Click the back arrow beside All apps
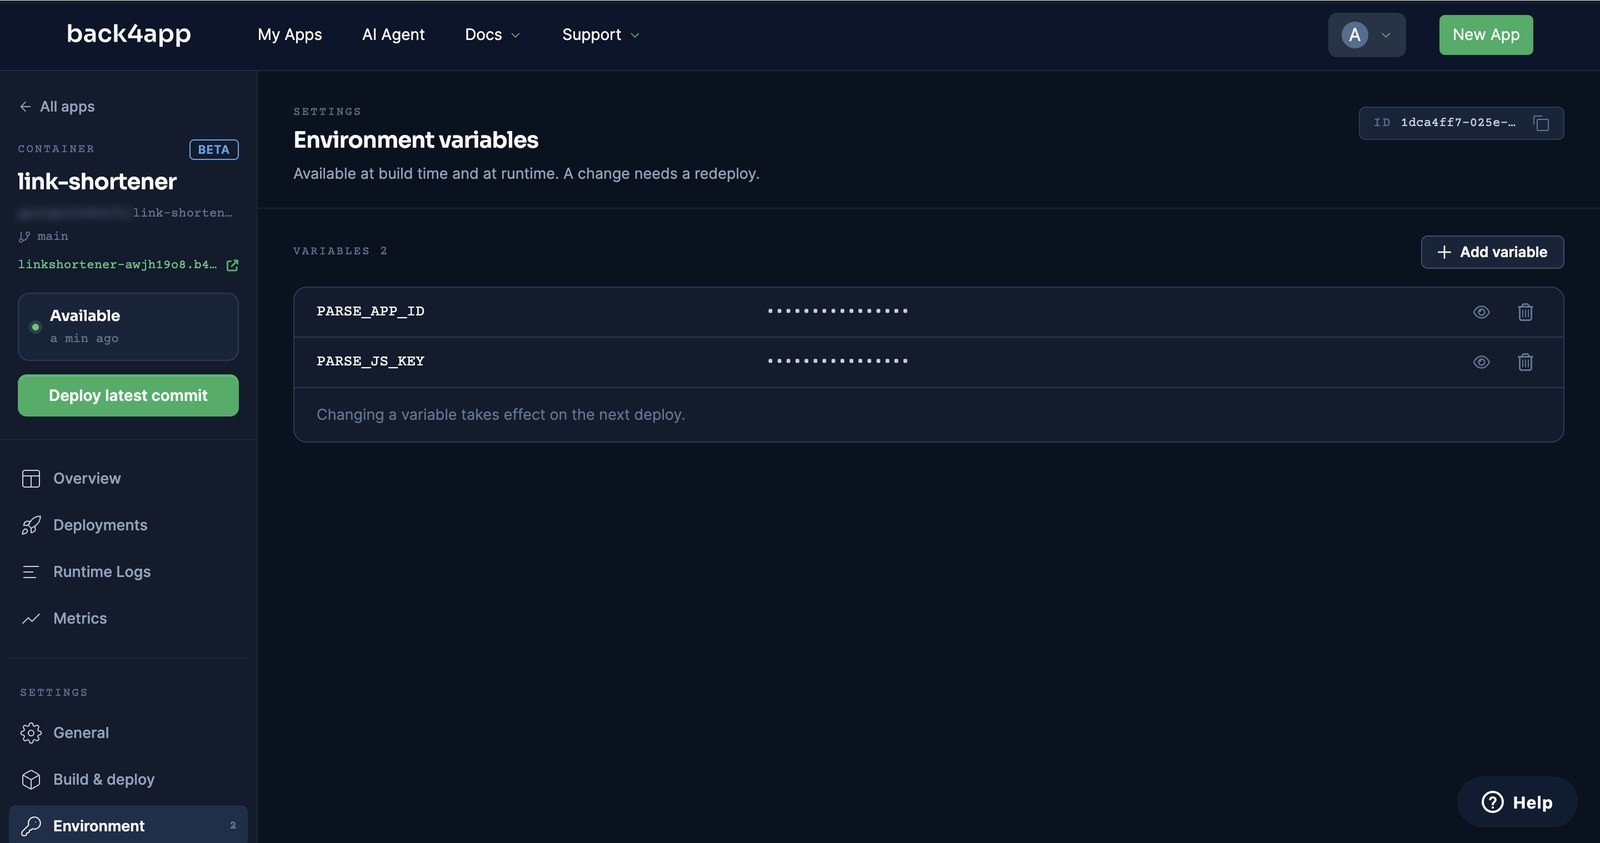Screen dimensions: 1600x843 (x=25, y=107)
